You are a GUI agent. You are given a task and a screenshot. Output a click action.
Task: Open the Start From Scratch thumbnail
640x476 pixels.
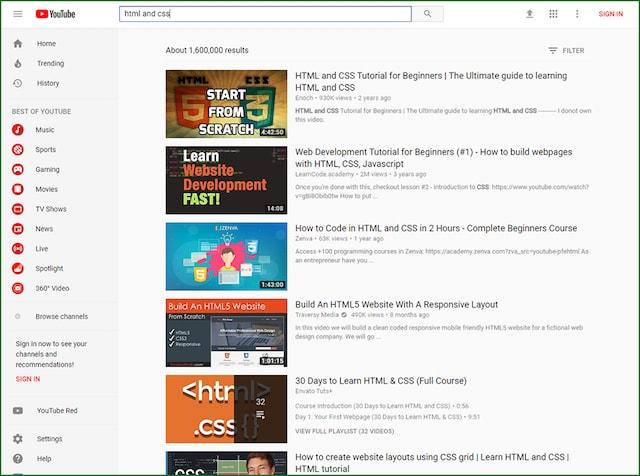226,103
